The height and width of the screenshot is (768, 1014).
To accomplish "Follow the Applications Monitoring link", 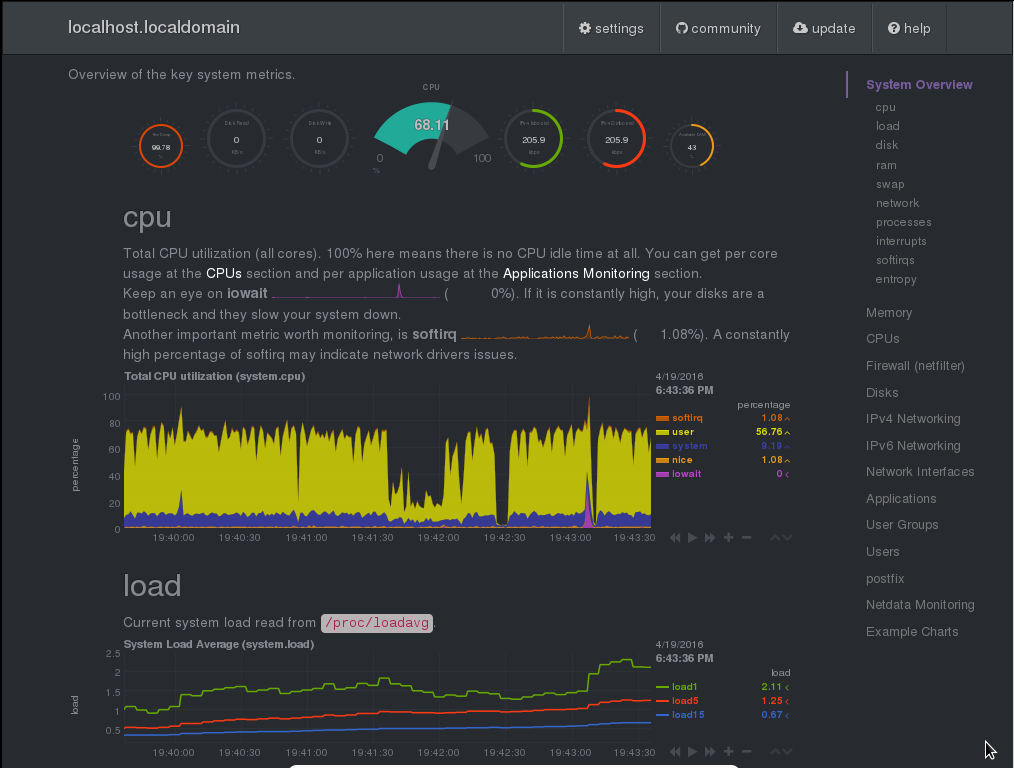I will click(576, 273).
